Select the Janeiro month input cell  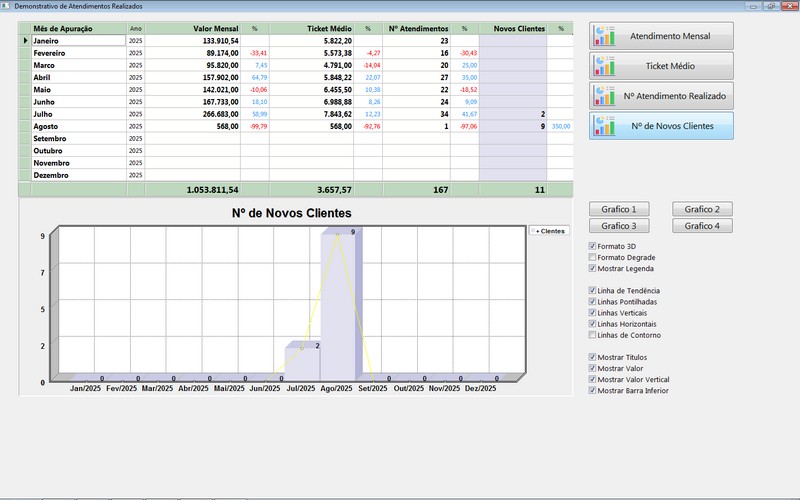tap(78, 41)
